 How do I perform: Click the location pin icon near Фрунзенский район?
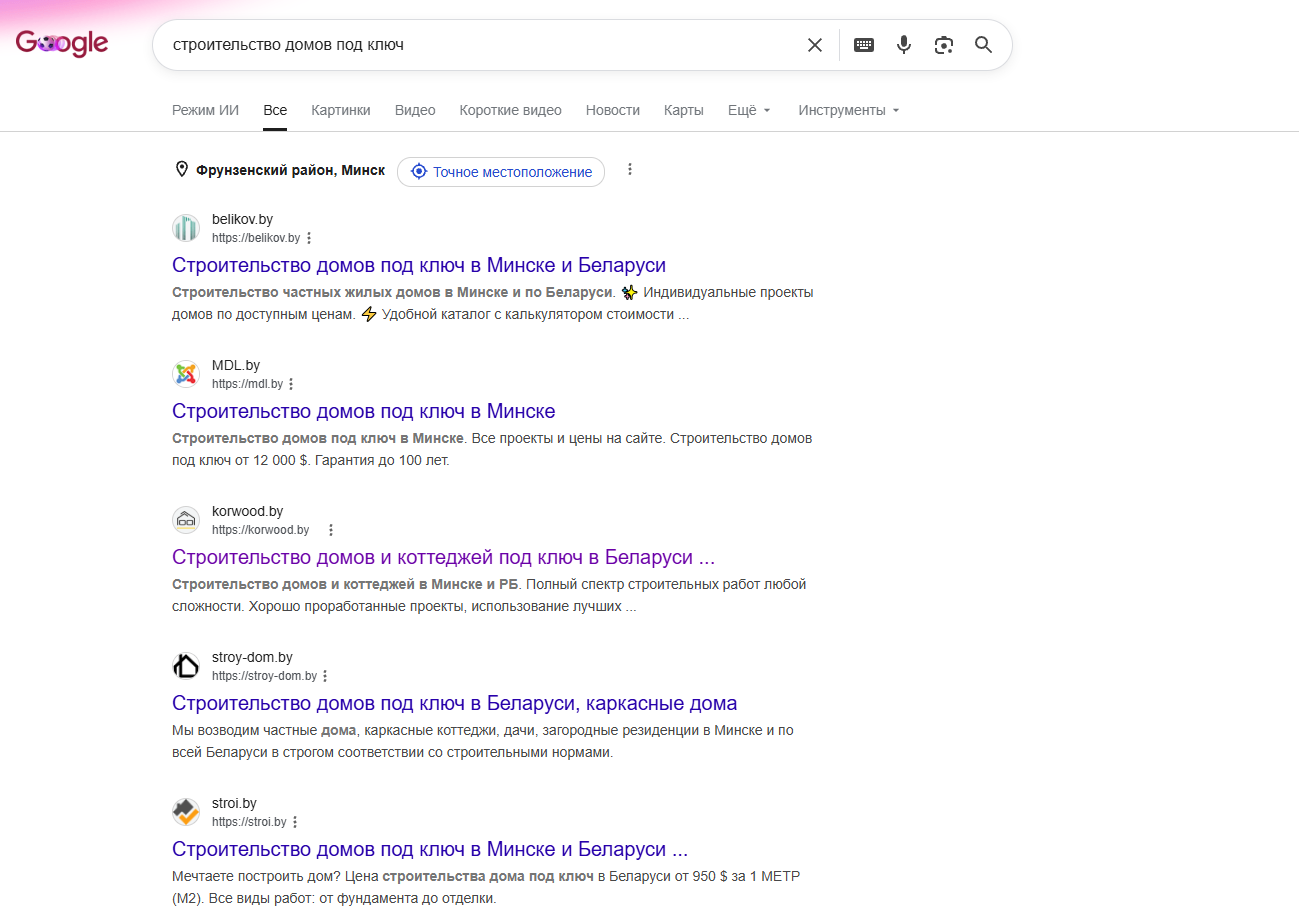tap(181, 170)
